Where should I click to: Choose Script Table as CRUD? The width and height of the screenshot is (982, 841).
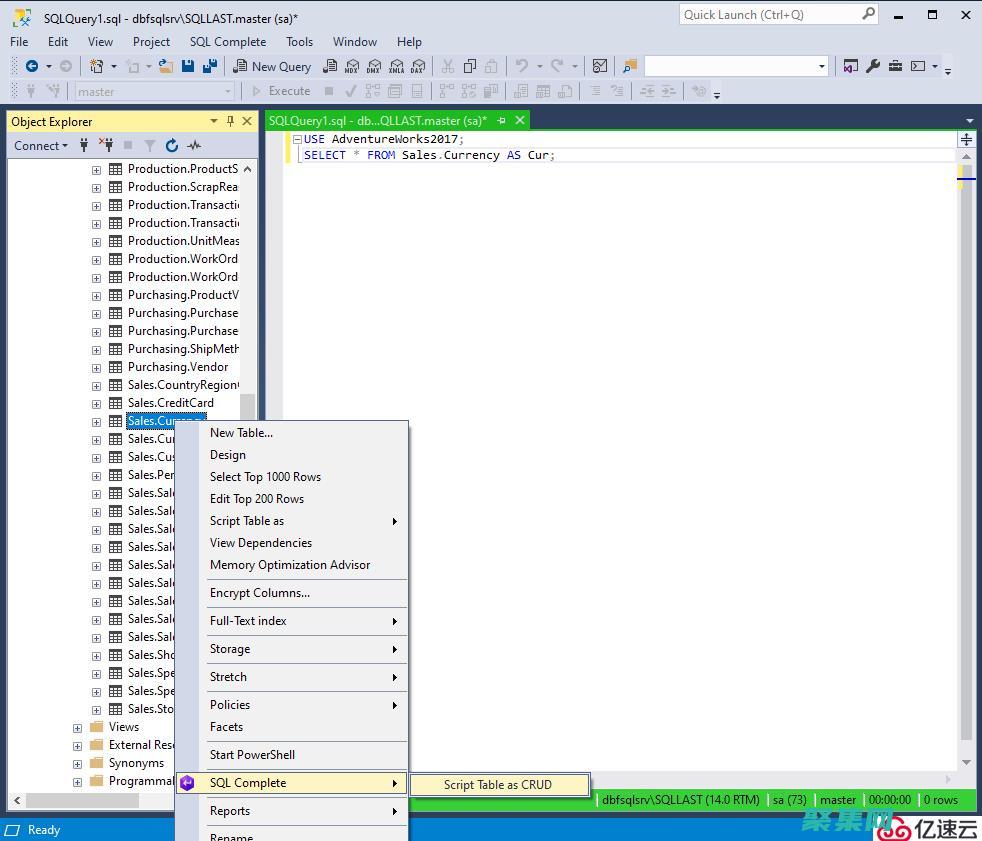499,785
